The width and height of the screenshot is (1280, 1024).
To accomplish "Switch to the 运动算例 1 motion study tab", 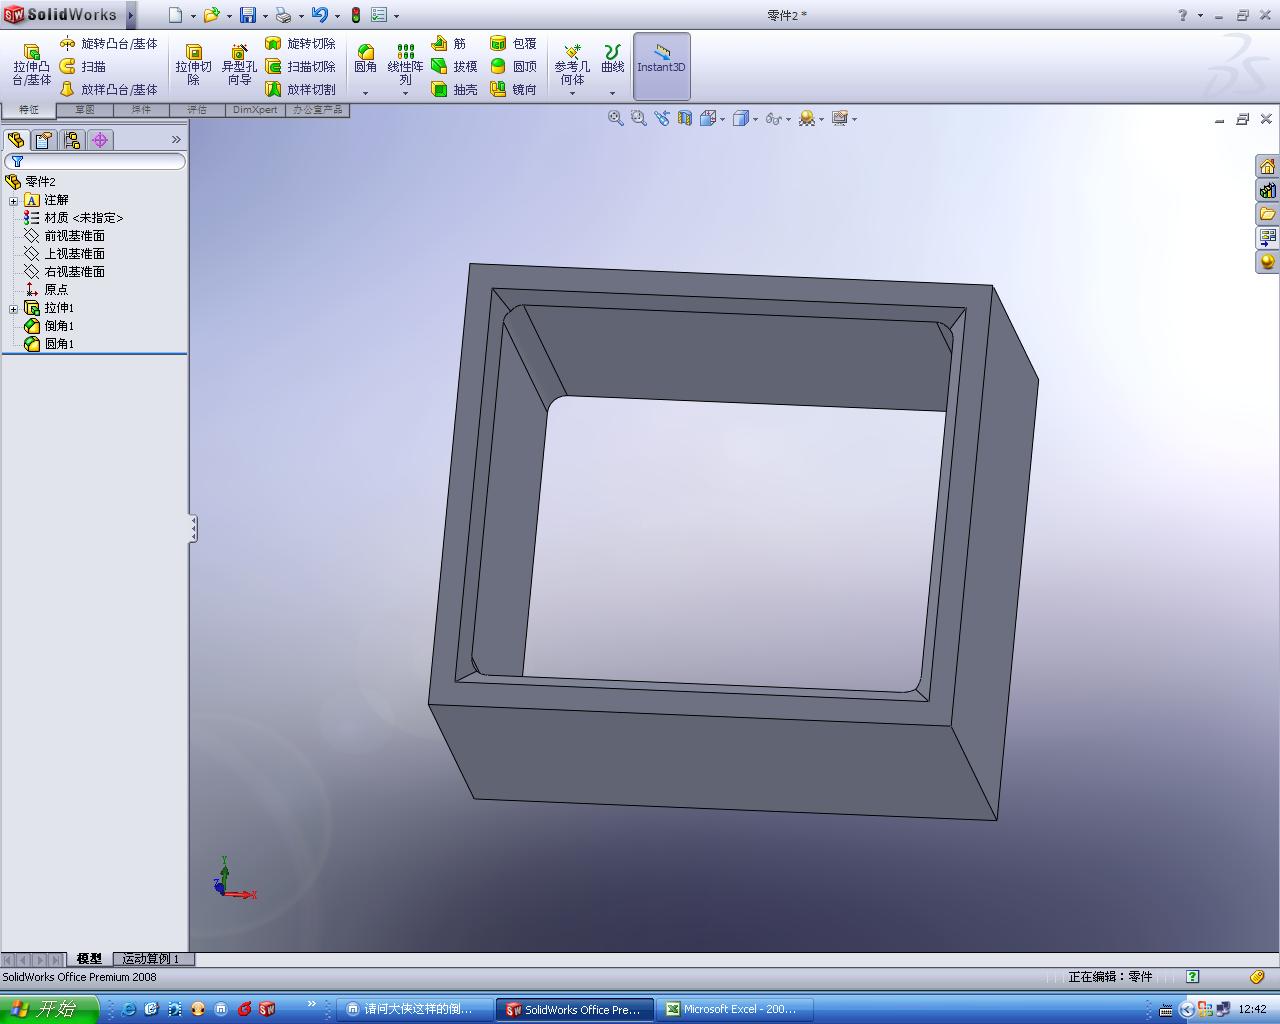I will tap(152, 959).
